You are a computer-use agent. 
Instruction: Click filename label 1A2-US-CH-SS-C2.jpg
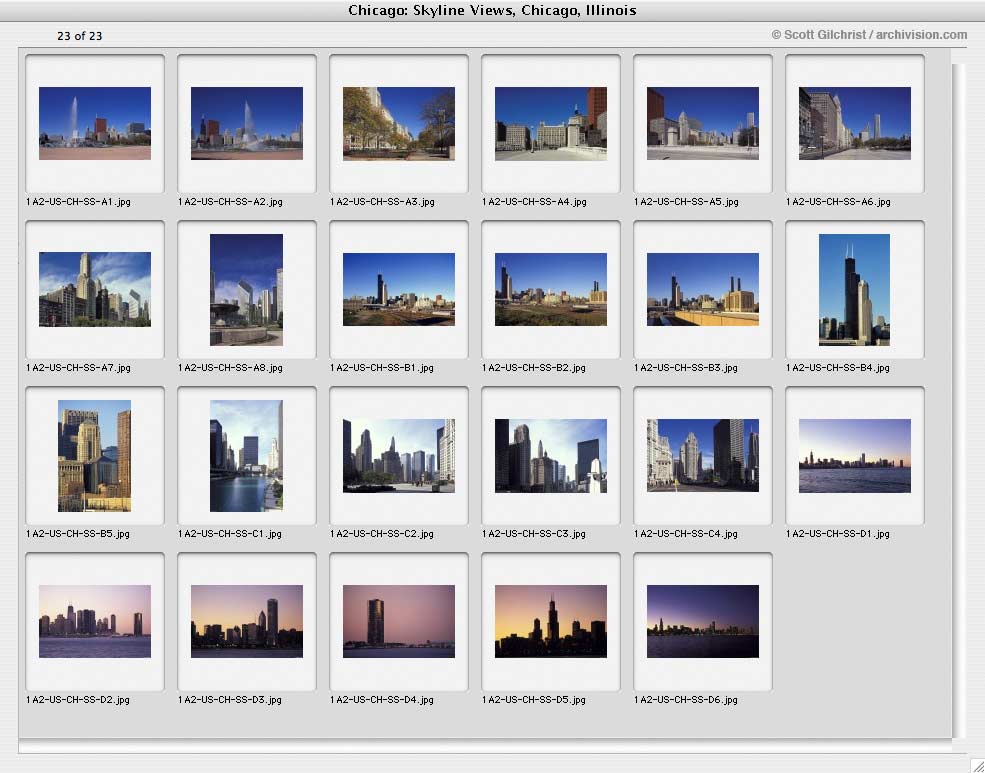click(x=382, y=534)
